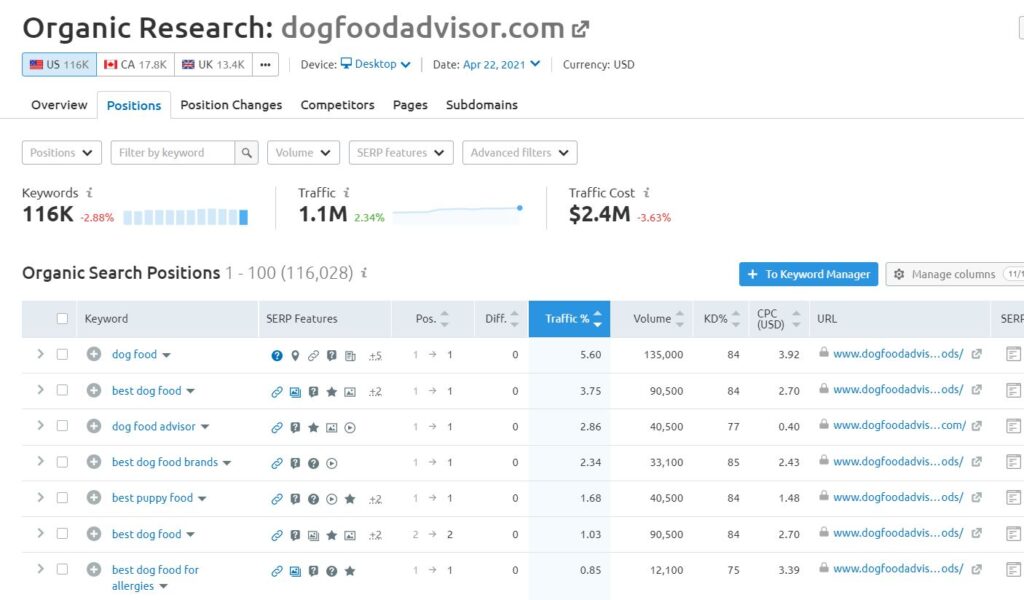
Task: Click SERP snapshot icon in 'best dog food brands' row
Action: click(x=1013, y=462)
